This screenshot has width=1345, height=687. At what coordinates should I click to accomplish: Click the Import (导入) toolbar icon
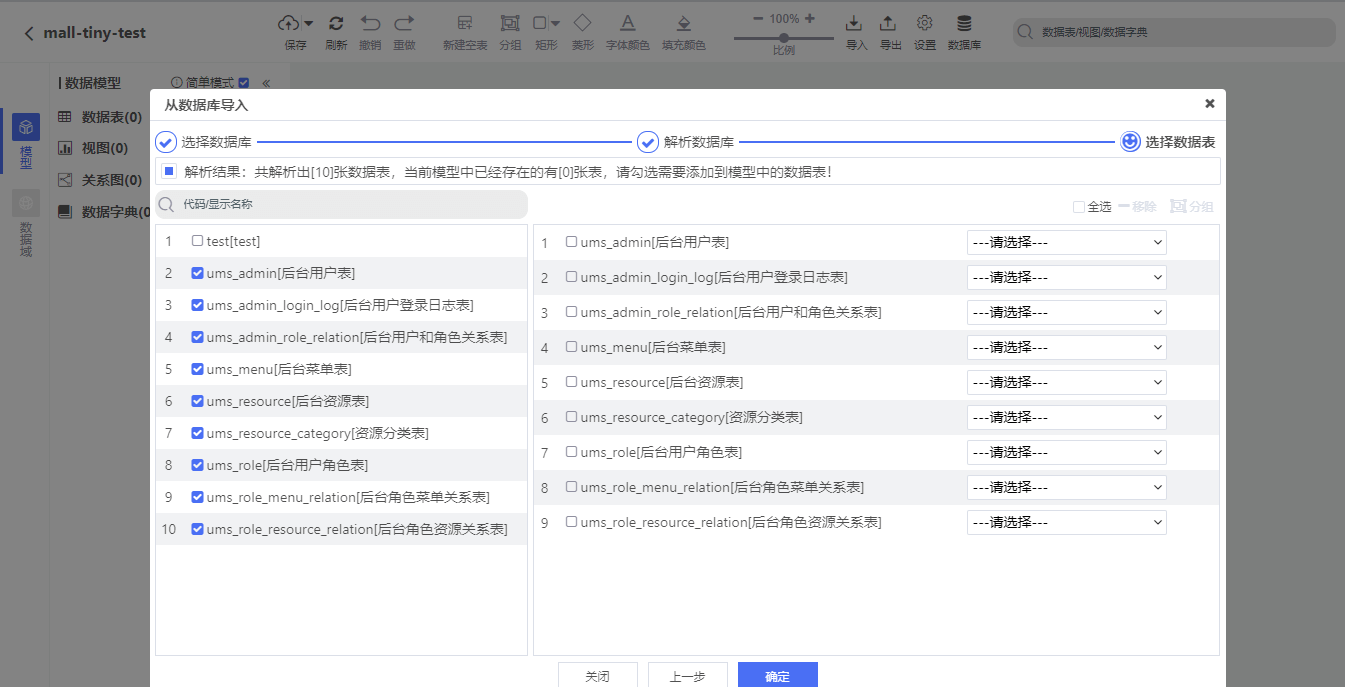pyautogui.click(x=854, y=23)
